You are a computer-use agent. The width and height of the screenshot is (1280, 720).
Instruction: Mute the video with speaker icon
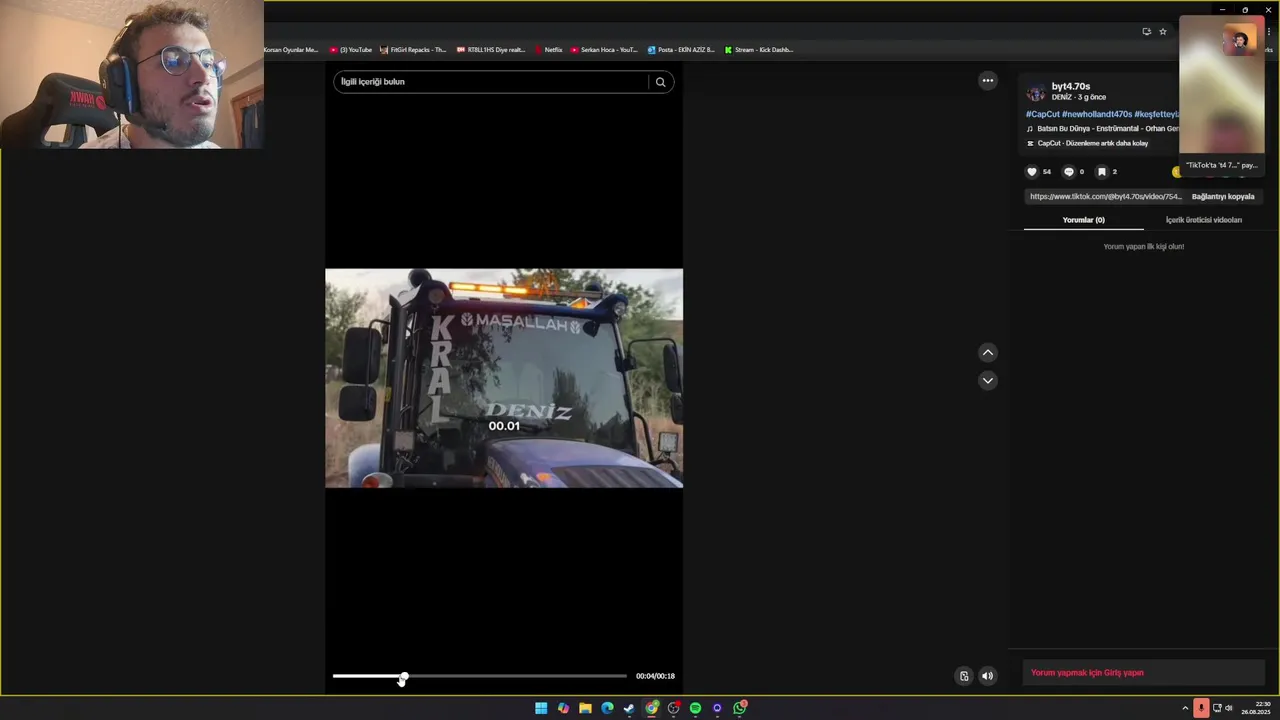click(987, 676)
